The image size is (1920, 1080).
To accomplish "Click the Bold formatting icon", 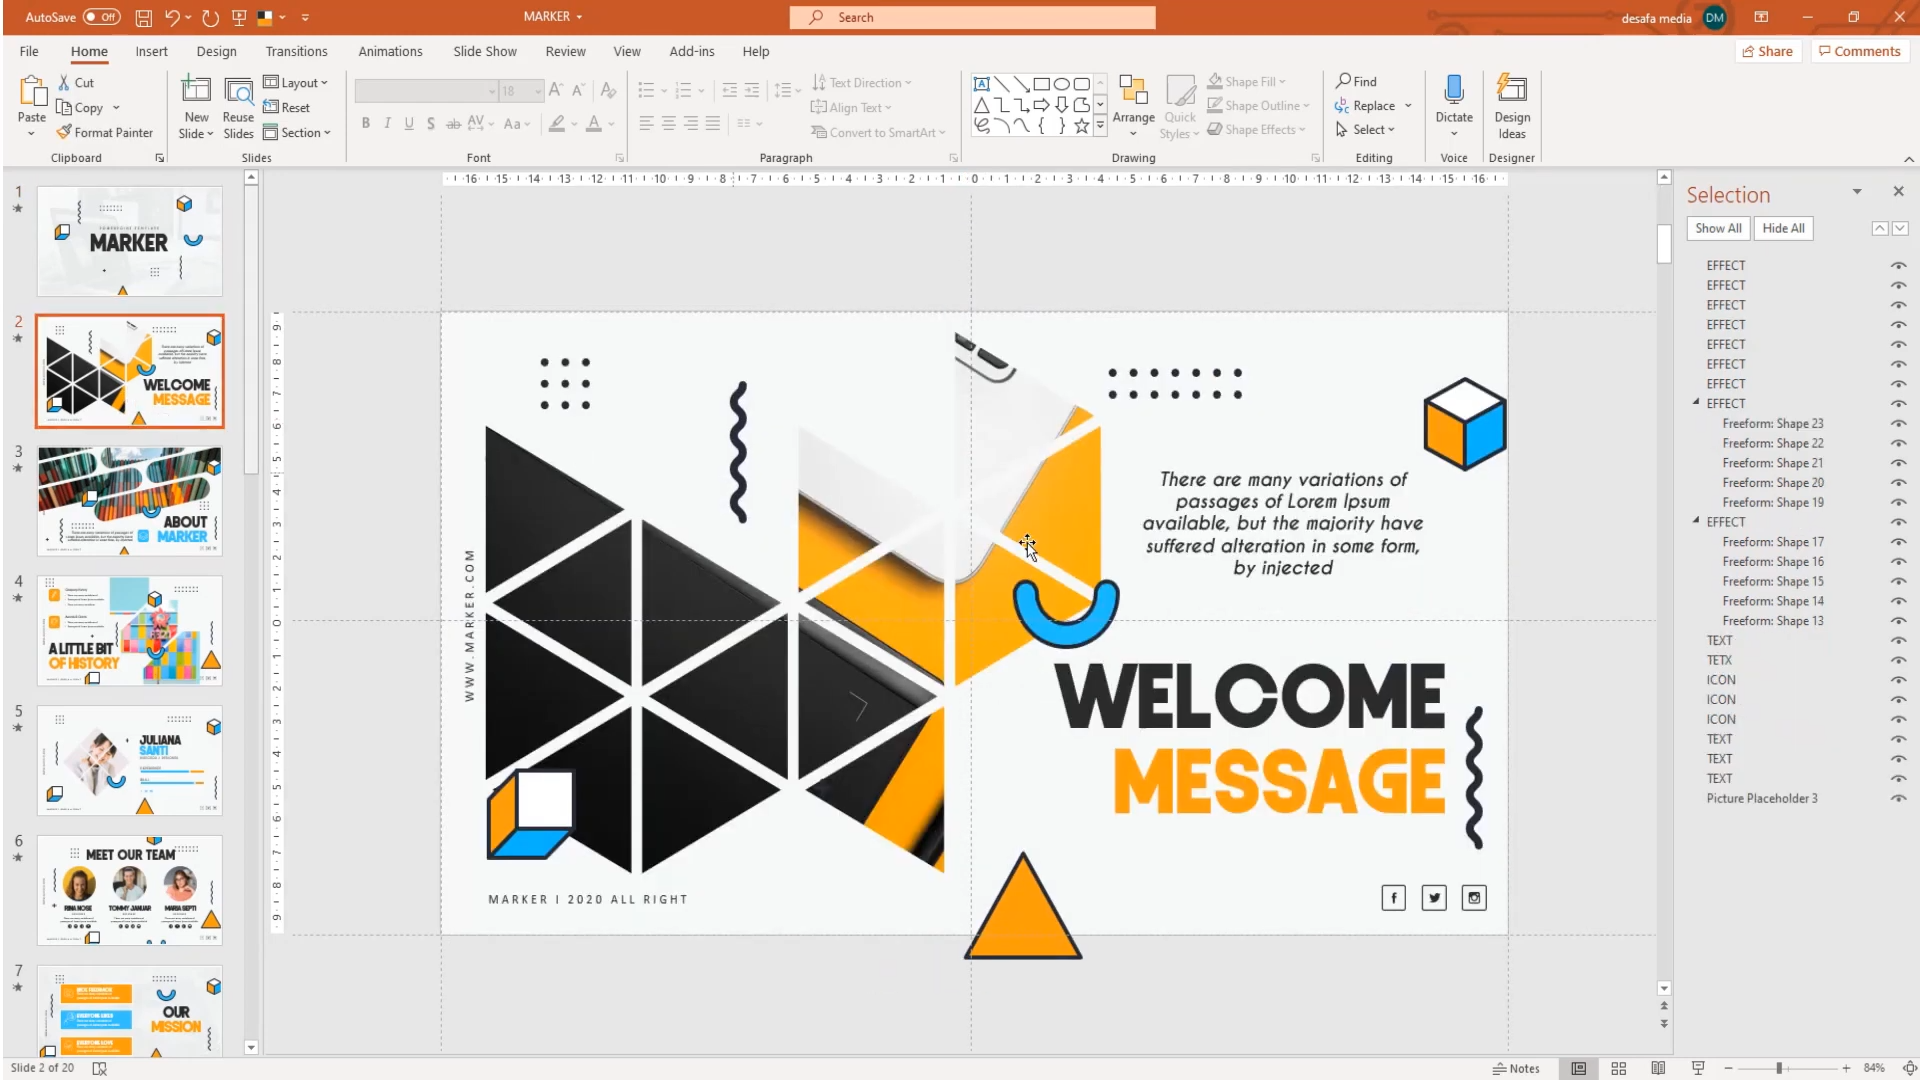I will [x=366, y=123].
